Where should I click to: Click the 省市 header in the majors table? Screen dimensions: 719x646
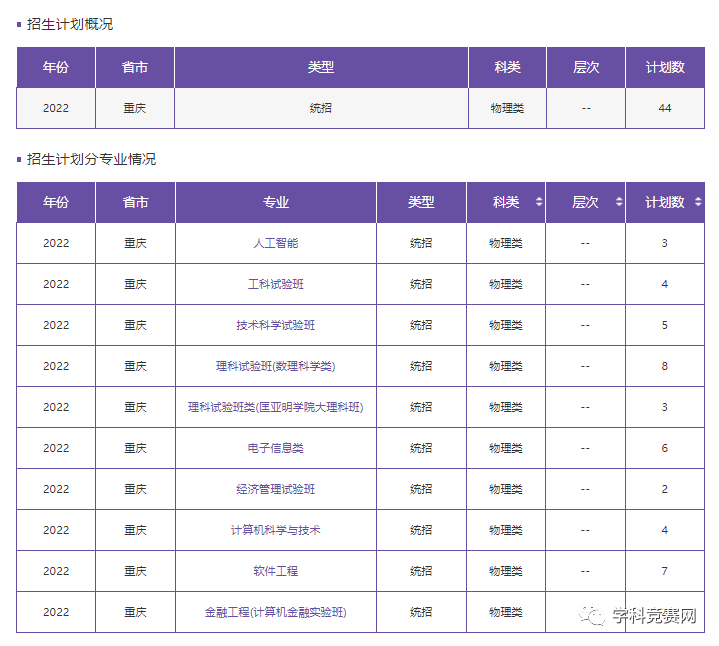pos(135,202)
